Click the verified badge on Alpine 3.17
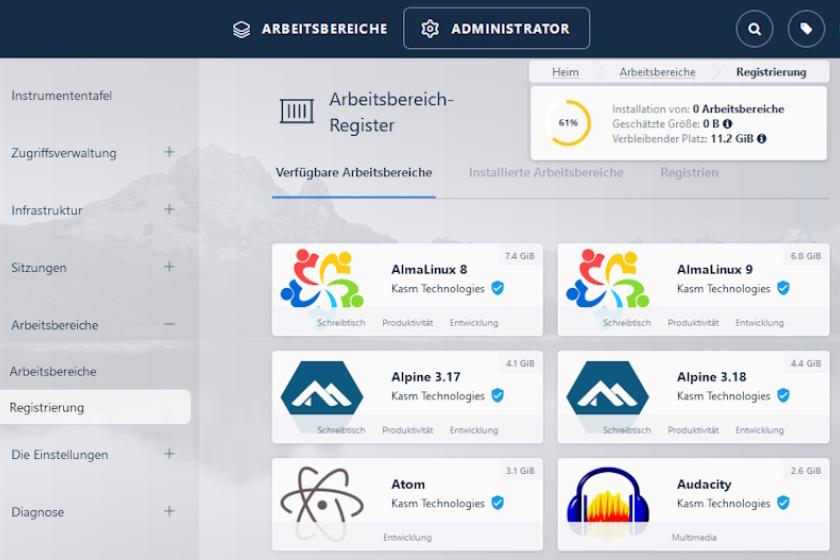The height and width of the screenshot is (560, 840). [x=498, y=395]
